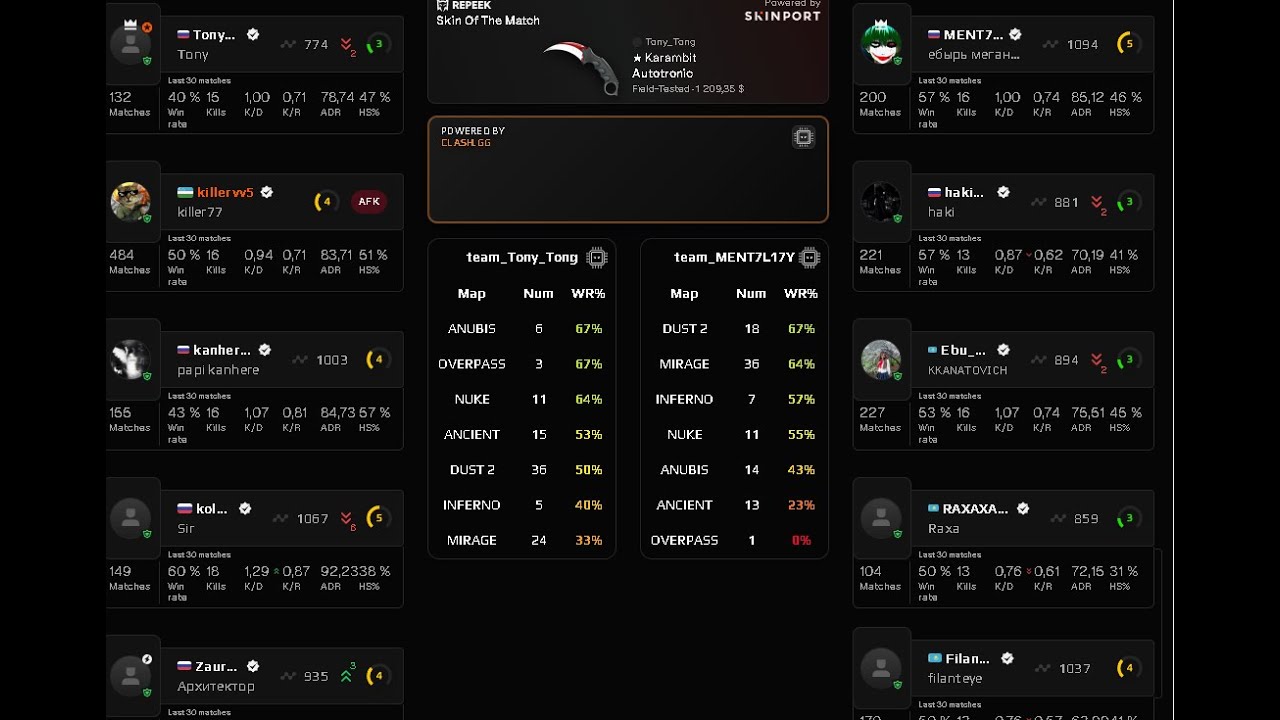The width and height of the screenshot is (1280, 720).
Task: Click skill level 4 icon in Filan's row
Action: coord(1128,668)
